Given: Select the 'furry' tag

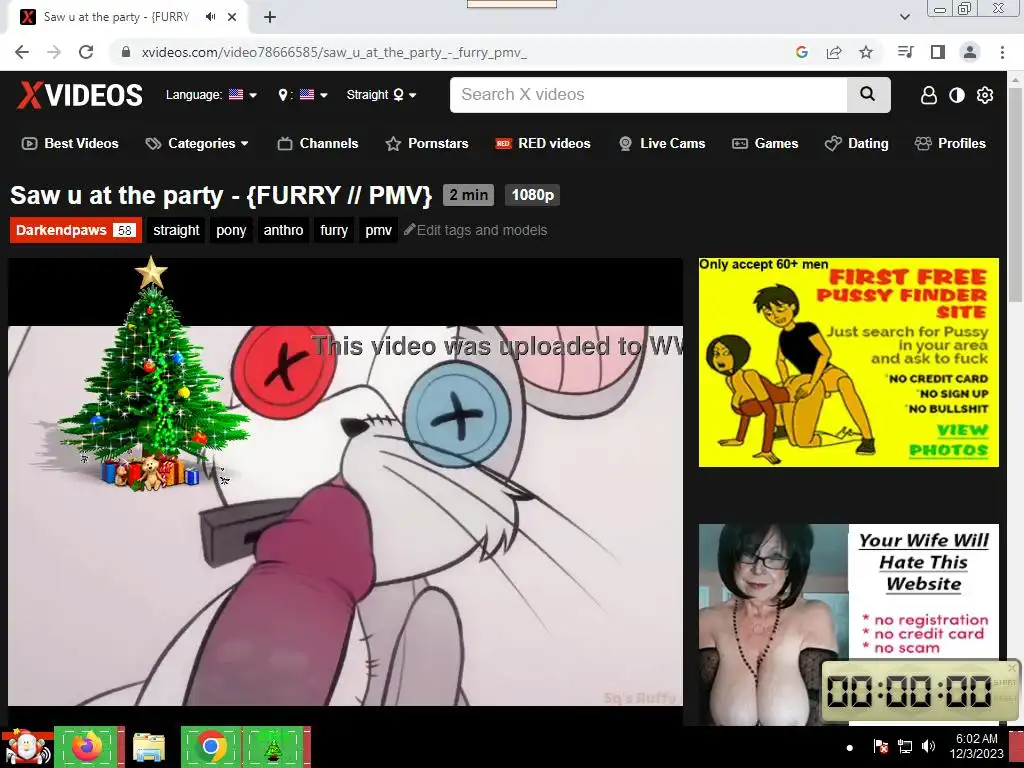Looking at the screenshot, I should (334, 231).
